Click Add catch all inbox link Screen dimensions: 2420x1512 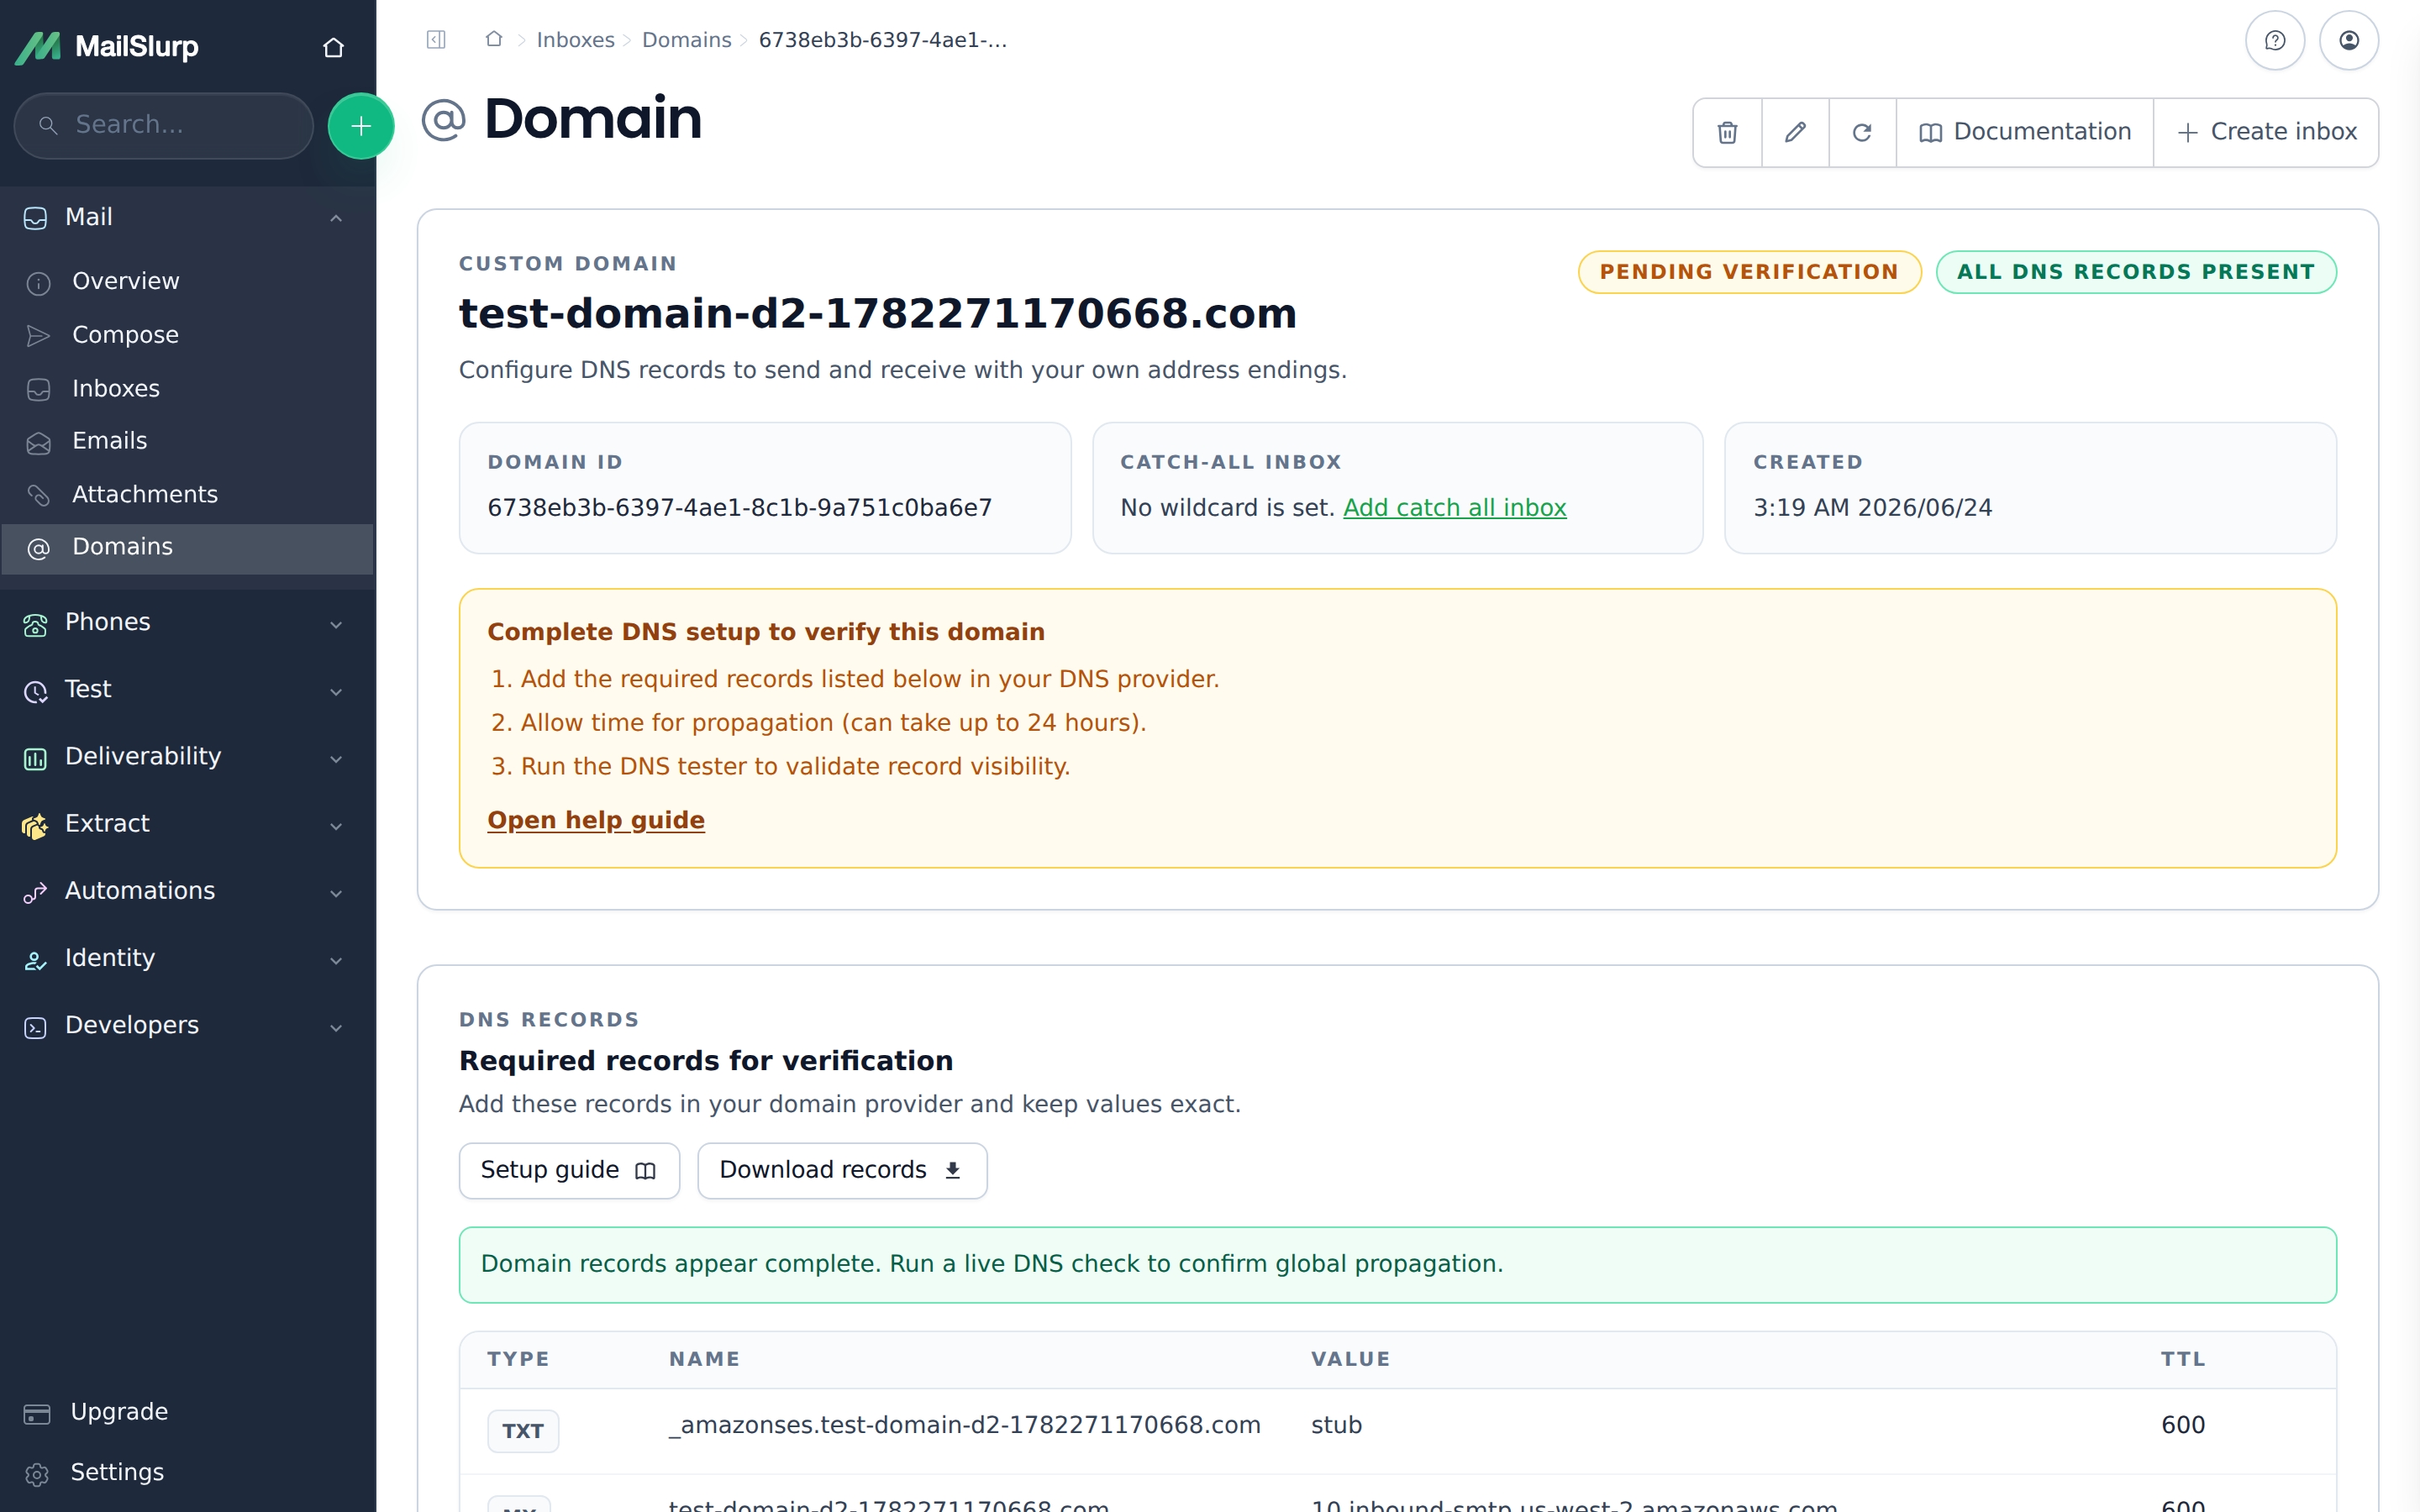(x=1454, y=508)
